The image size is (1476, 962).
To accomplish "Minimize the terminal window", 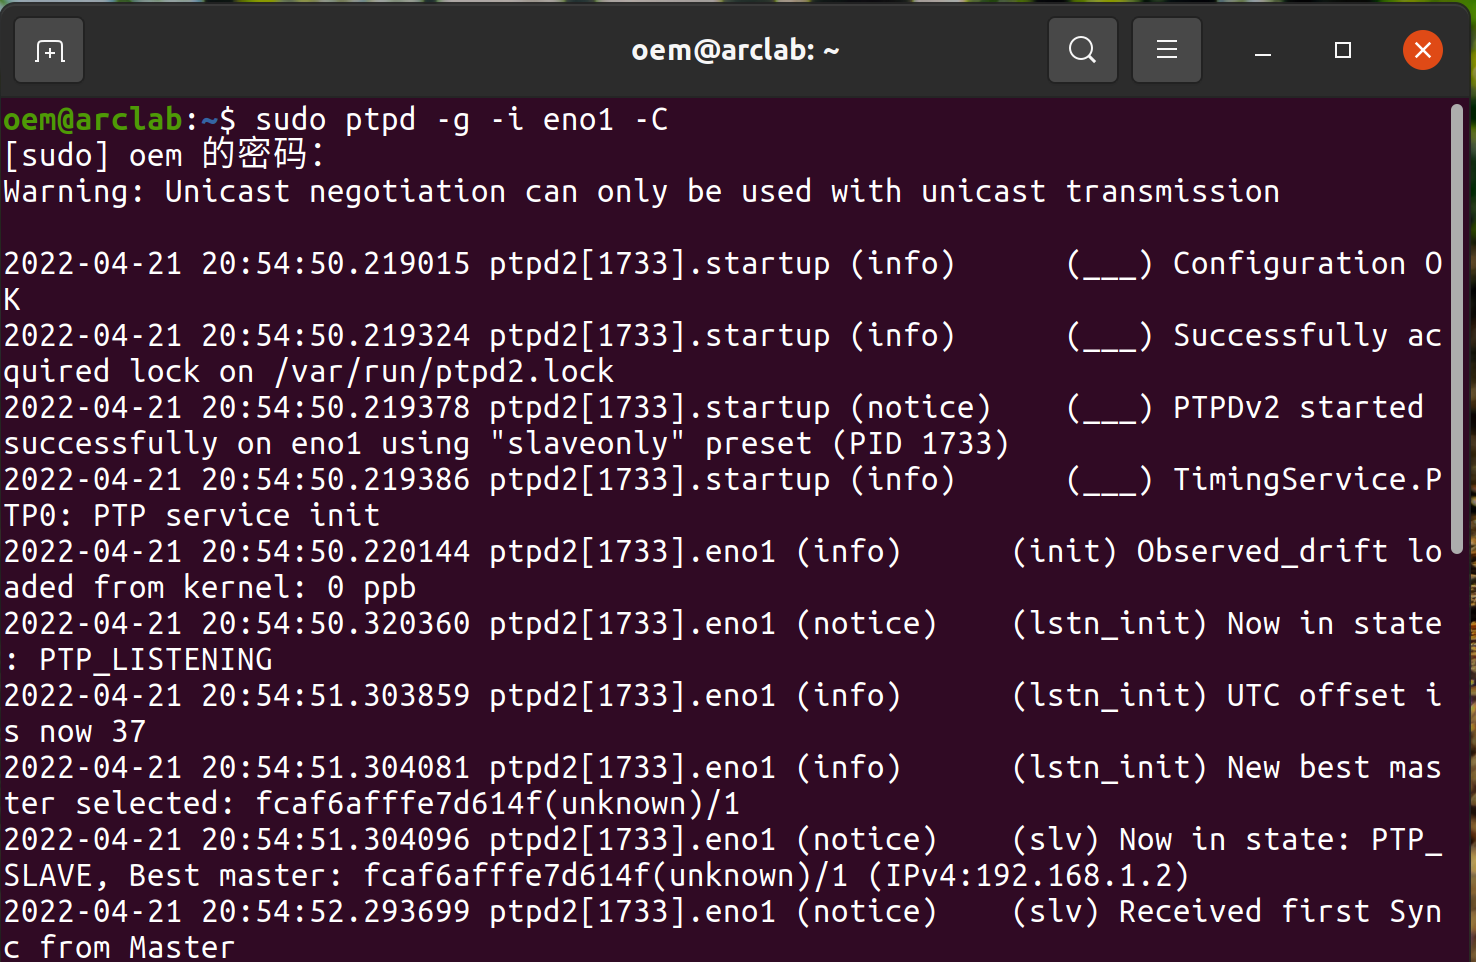I will pos(1263,50).
